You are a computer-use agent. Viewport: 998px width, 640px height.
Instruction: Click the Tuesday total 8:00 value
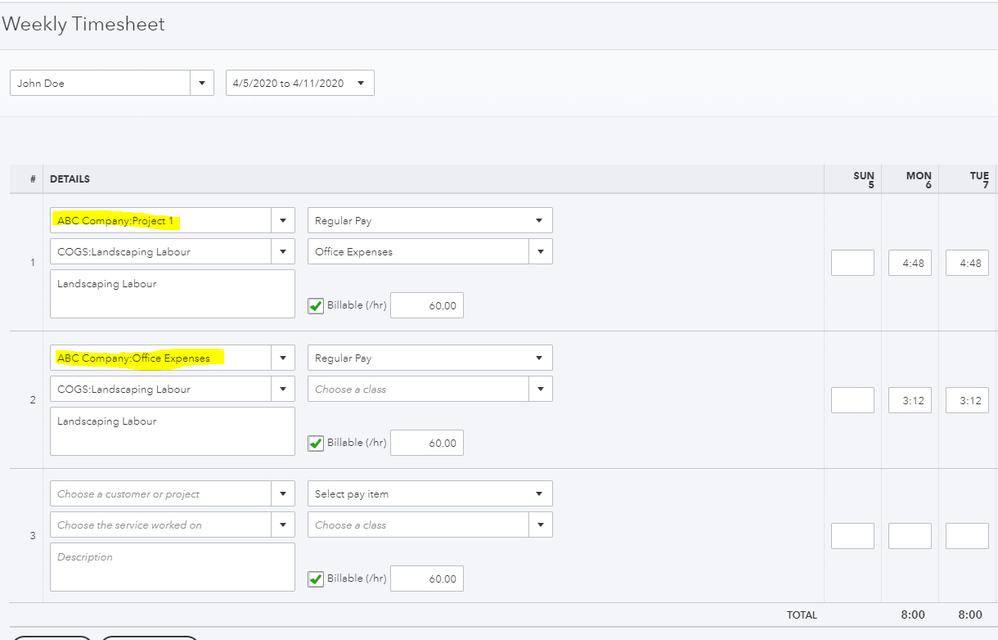click(x=970, y=615)
